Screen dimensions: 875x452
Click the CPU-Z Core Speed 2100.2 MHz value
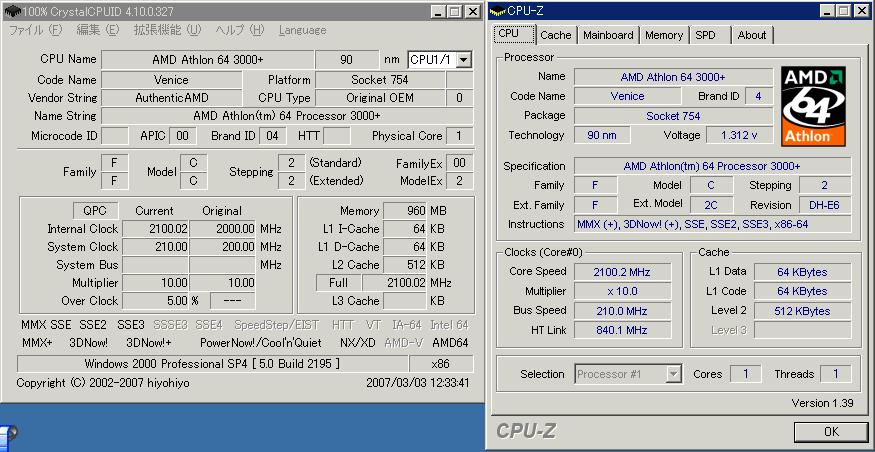point(623,272)
